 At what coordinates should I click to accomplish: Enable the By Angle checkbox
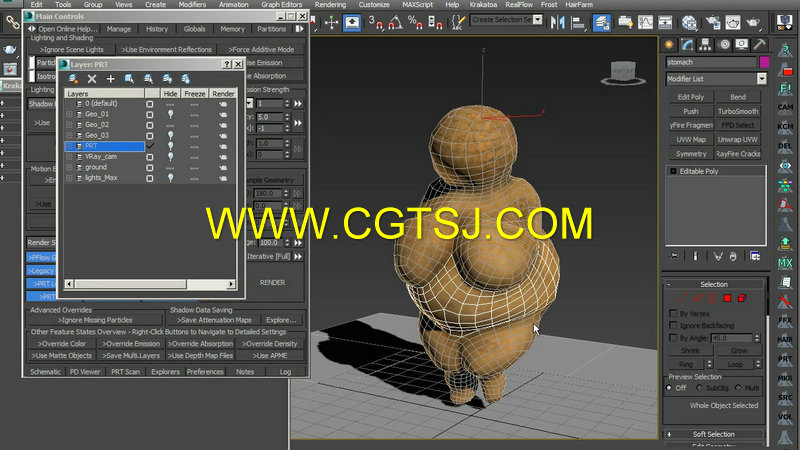point(673,337)
